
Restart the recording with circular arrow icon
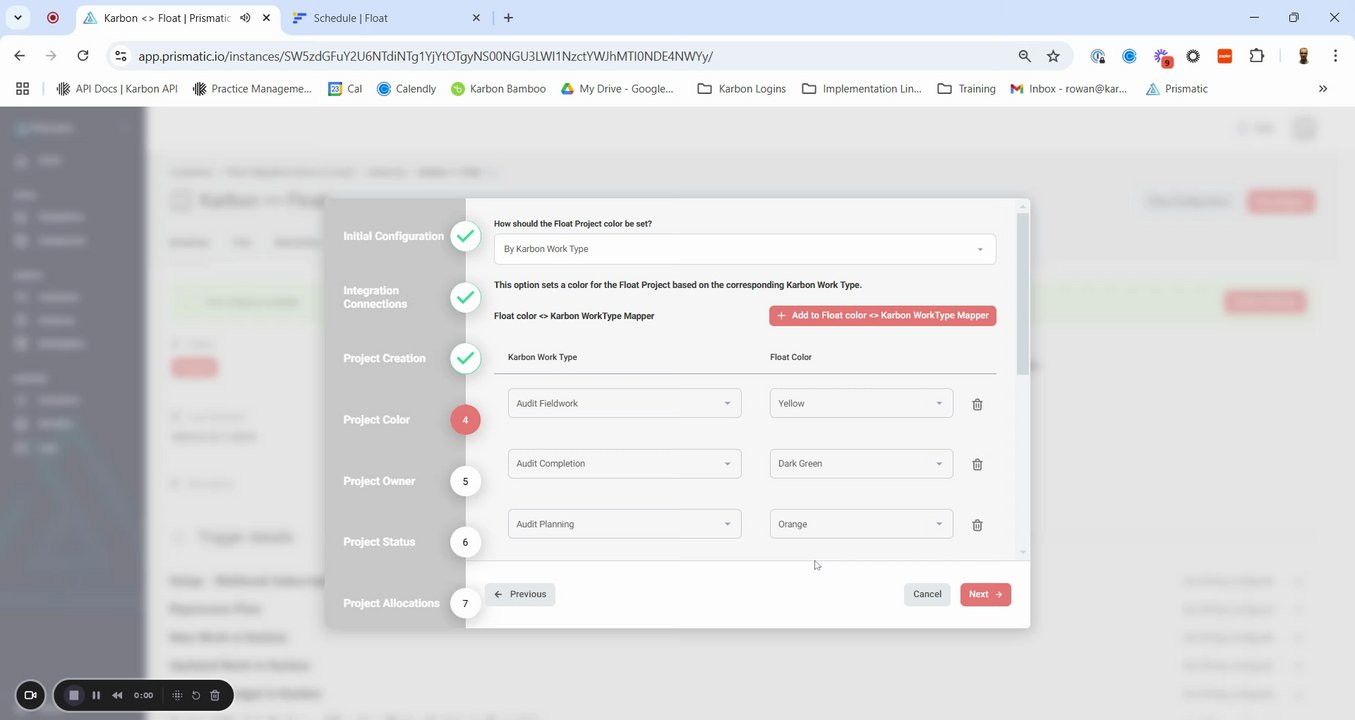(x=196, y=695)
